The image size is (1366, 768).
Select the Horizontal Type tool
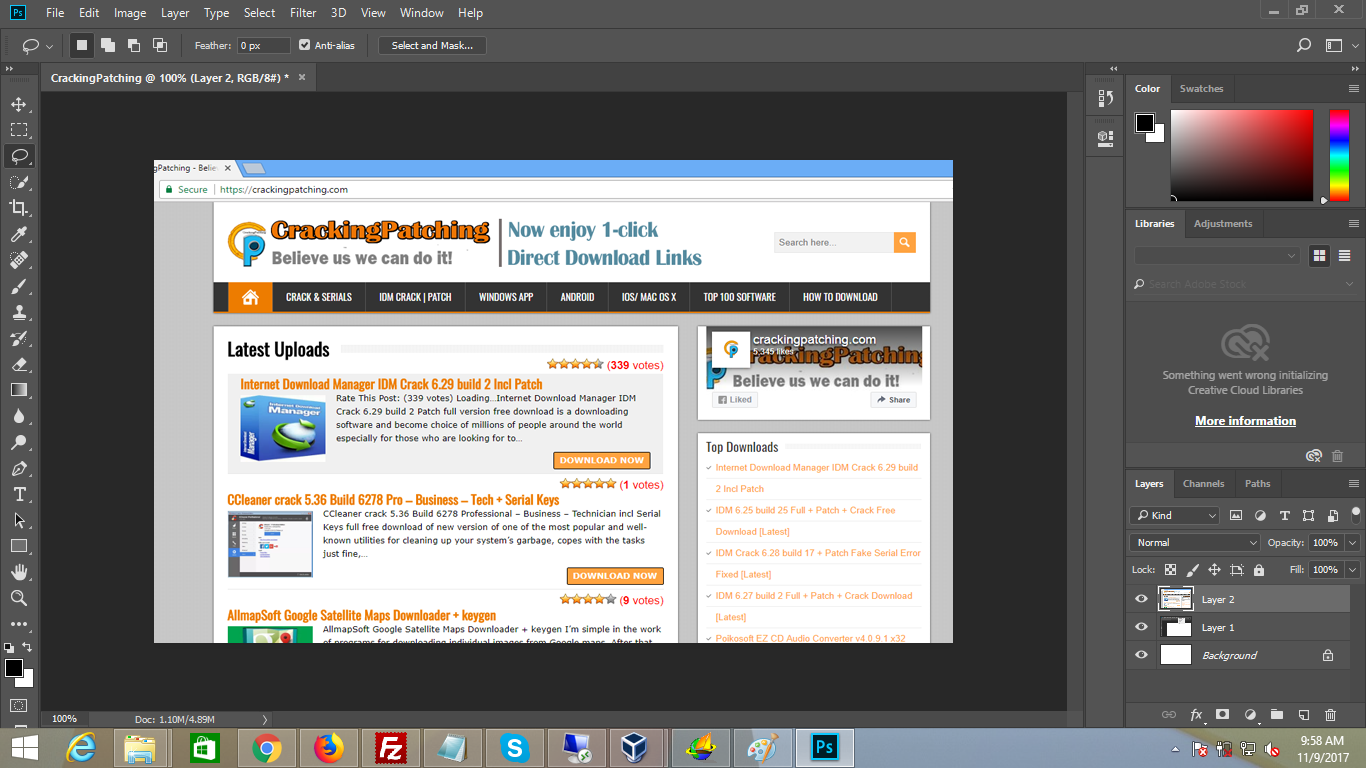pyautogui.click(x=18, y=494)
